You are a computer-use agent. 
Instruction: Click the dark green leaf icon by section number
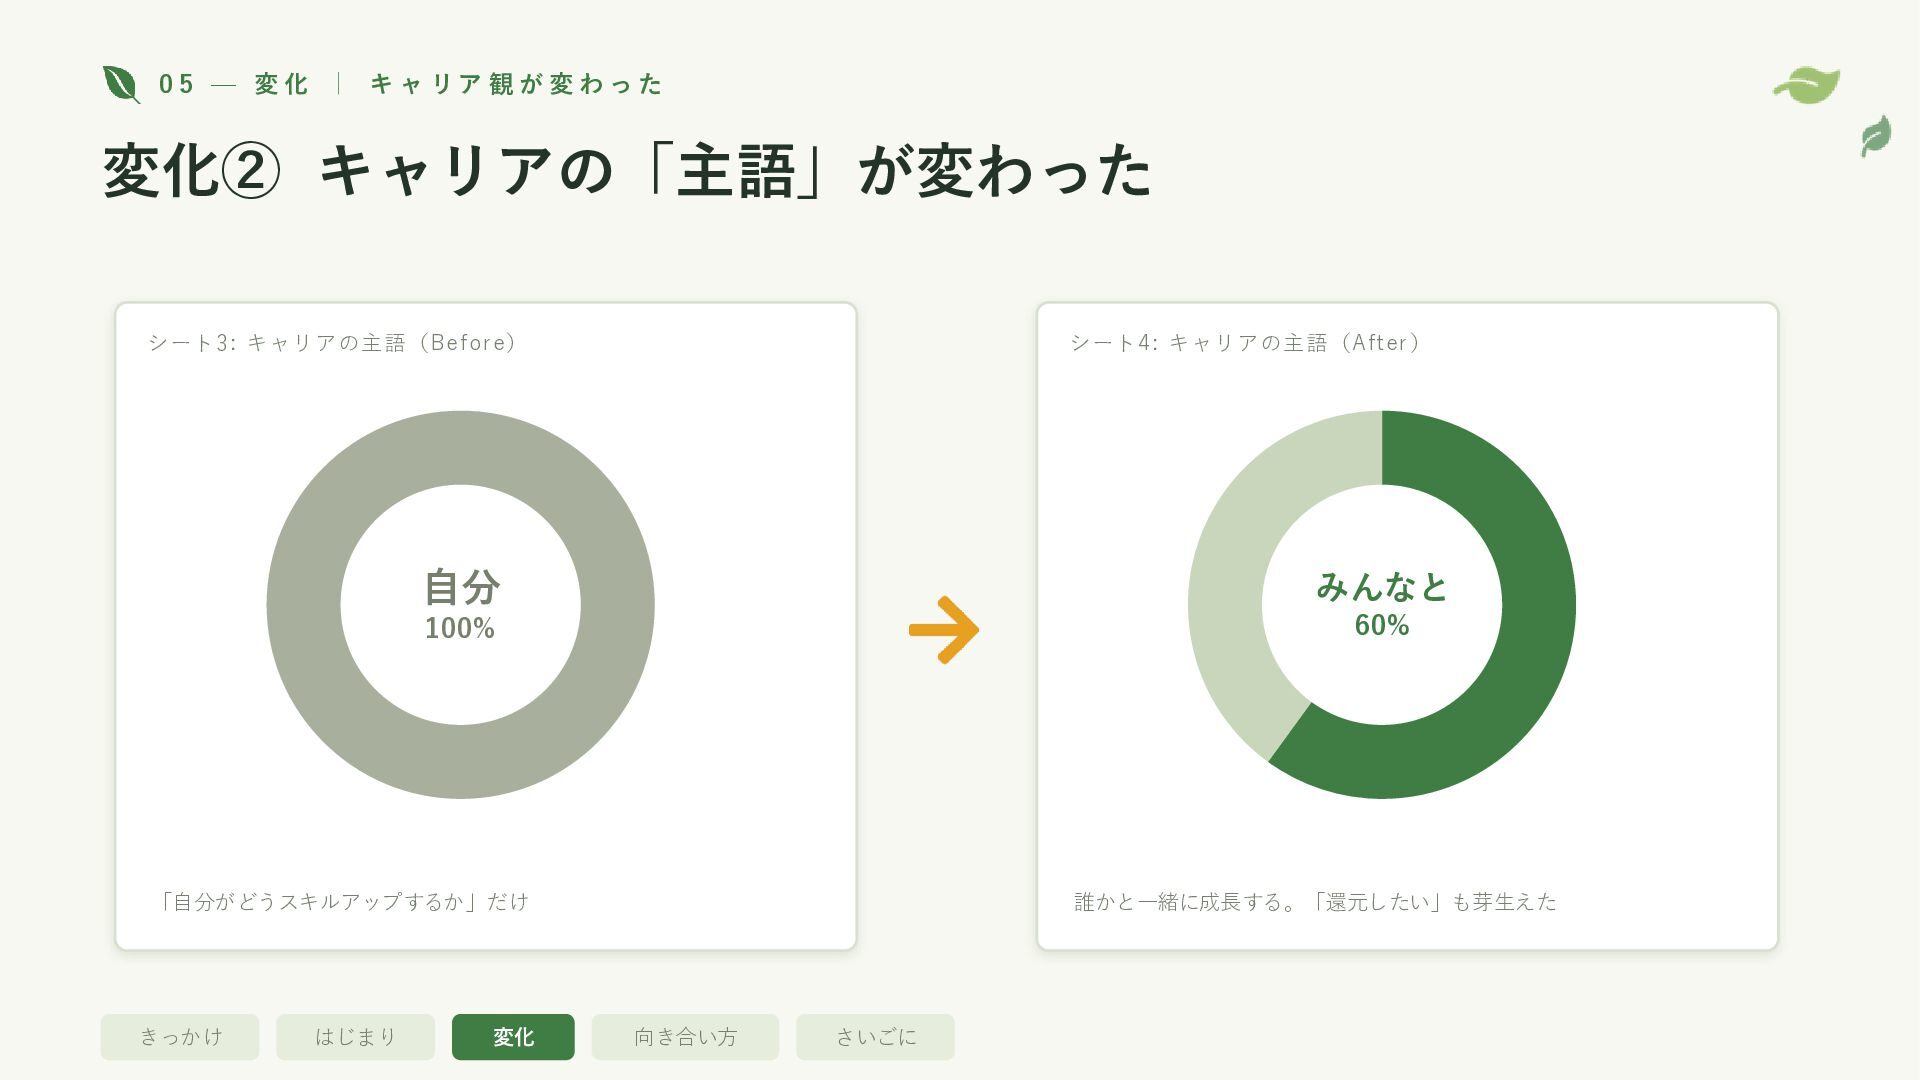[122, 84]
